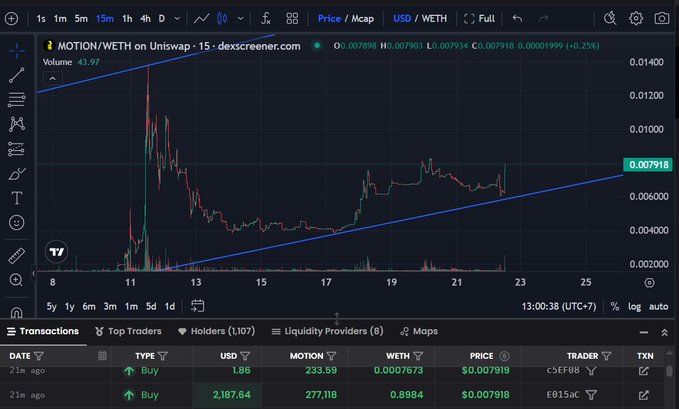Toggle log scale mode
Image resolution: width=679 pixels, height=409 pixels.
pyautogui.click(x=634, y=307)
